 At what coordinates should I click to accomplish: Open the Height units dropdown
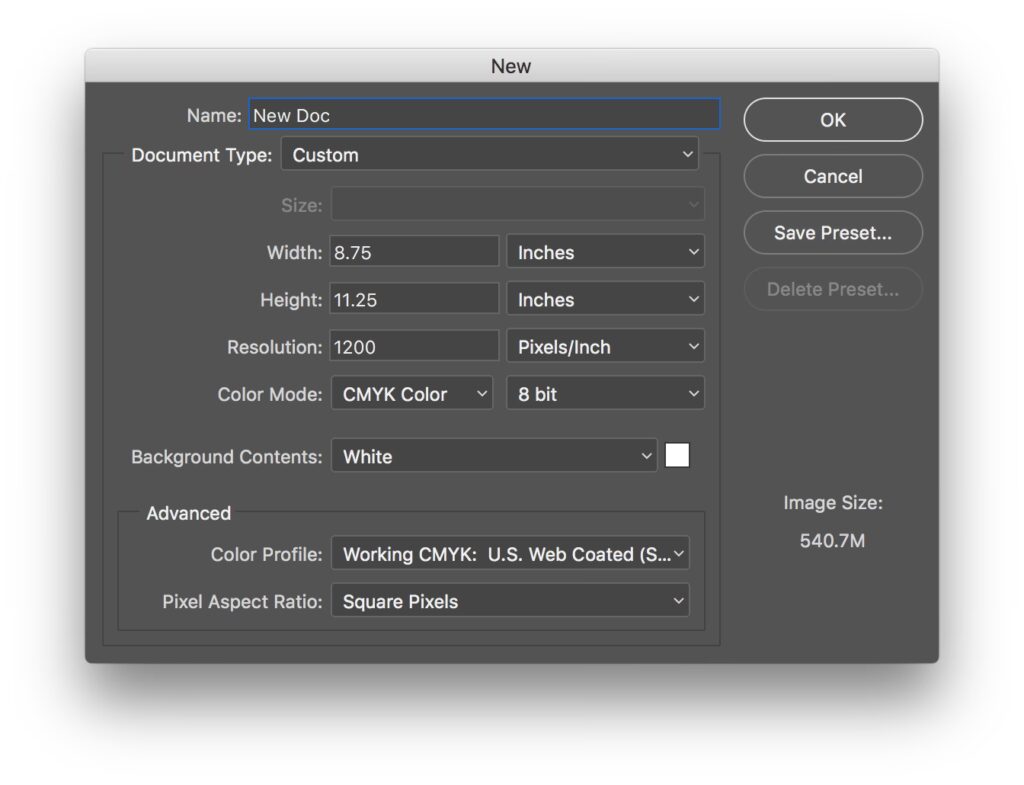[606, 300]
